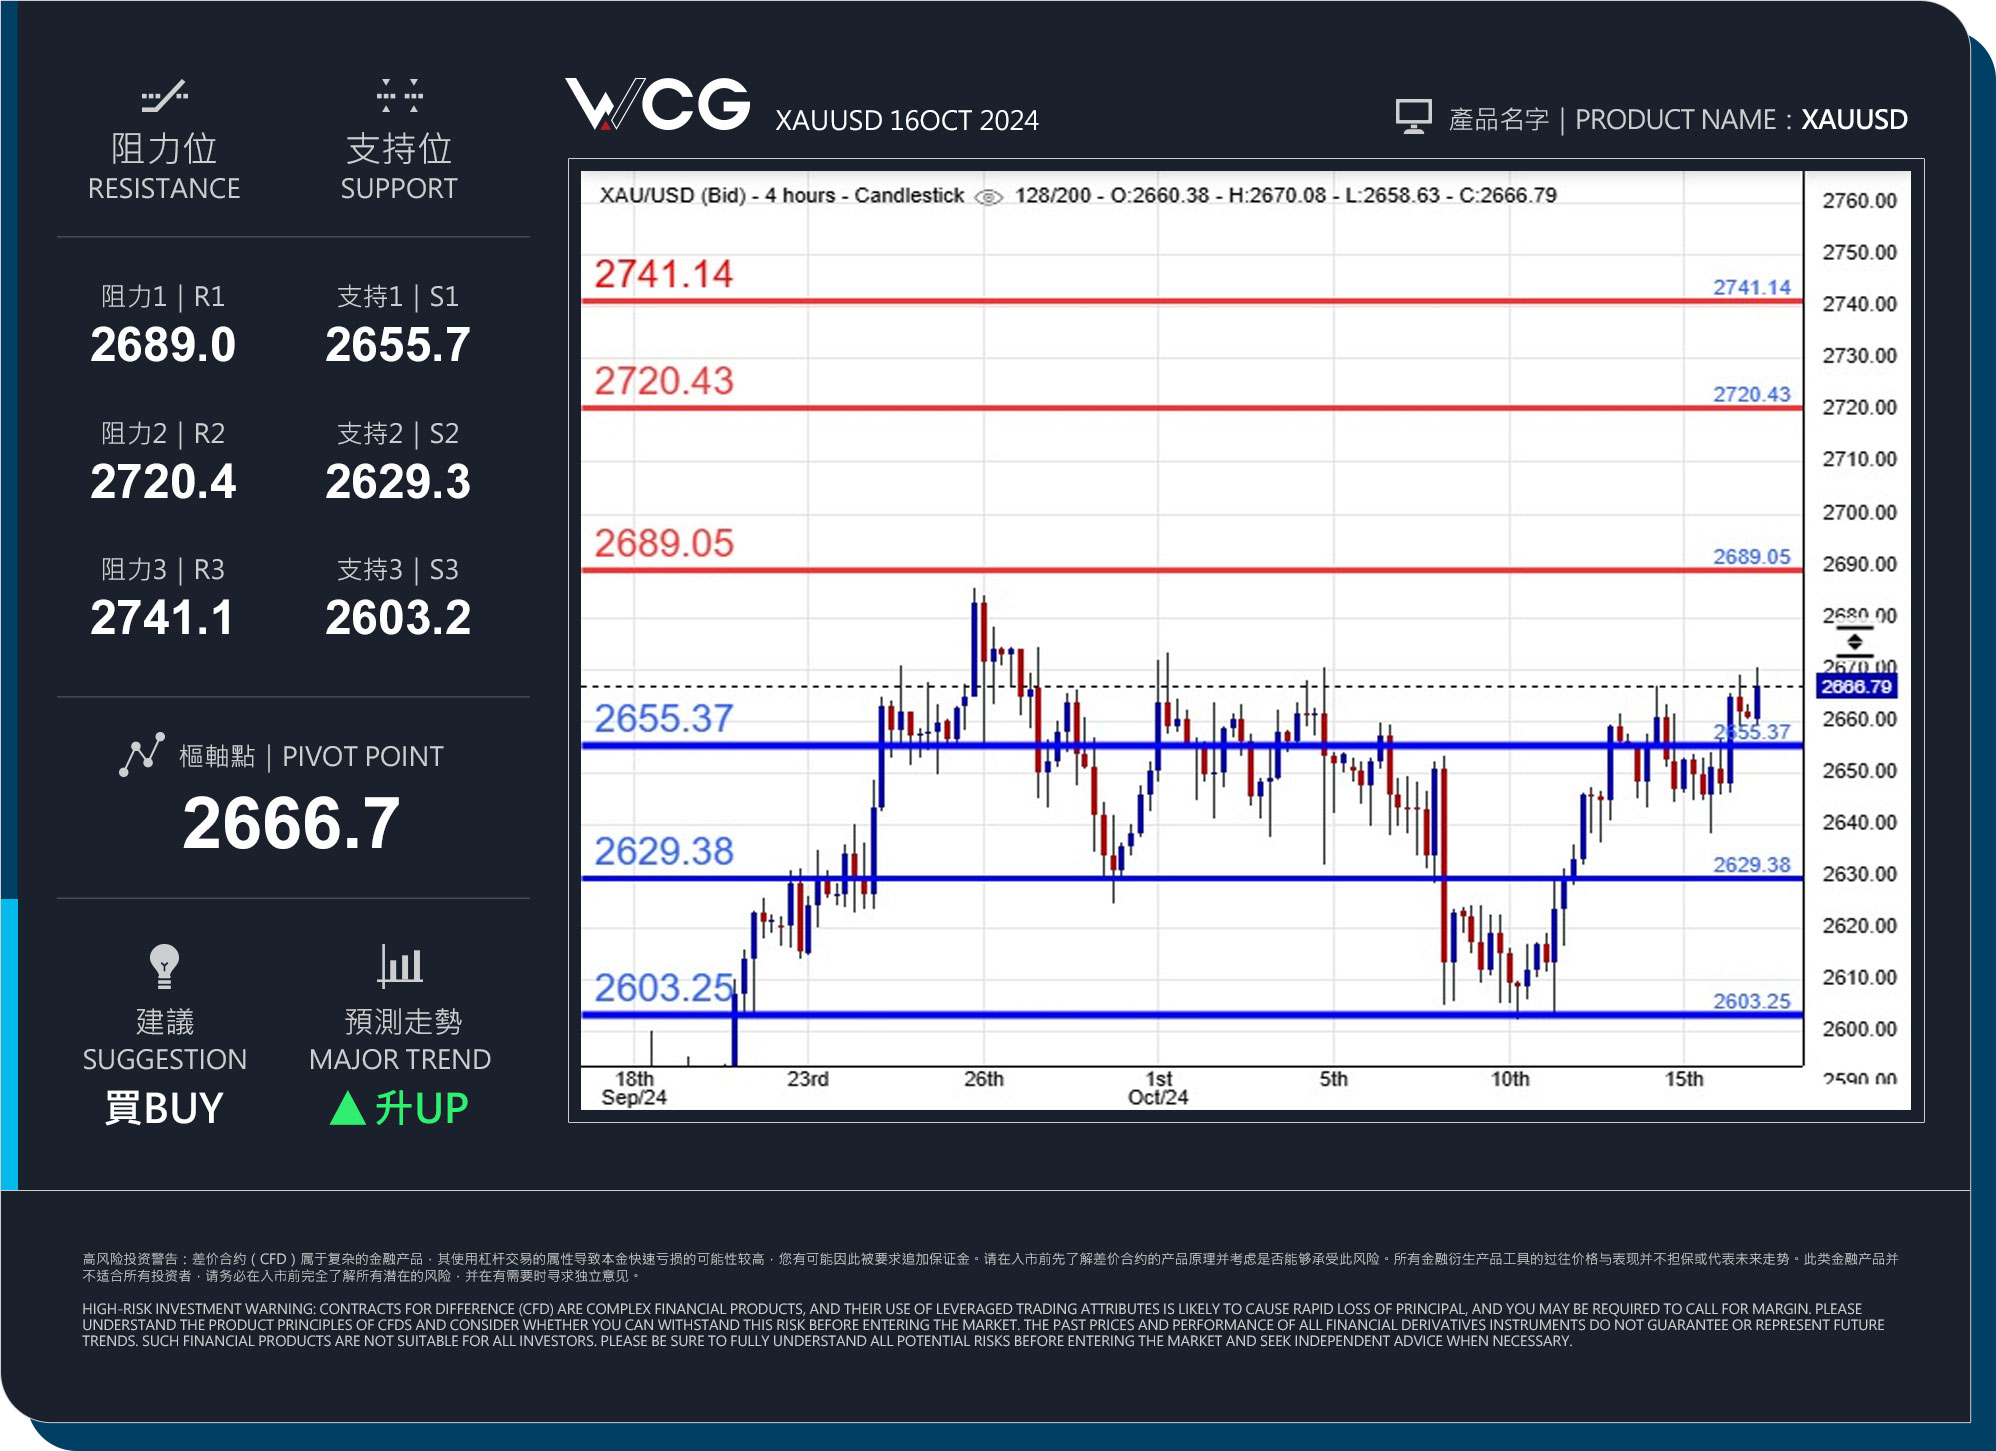Click the WCG logo
The height and width of the screenshot is (1451, 1996).
click(x=658, y=104)
